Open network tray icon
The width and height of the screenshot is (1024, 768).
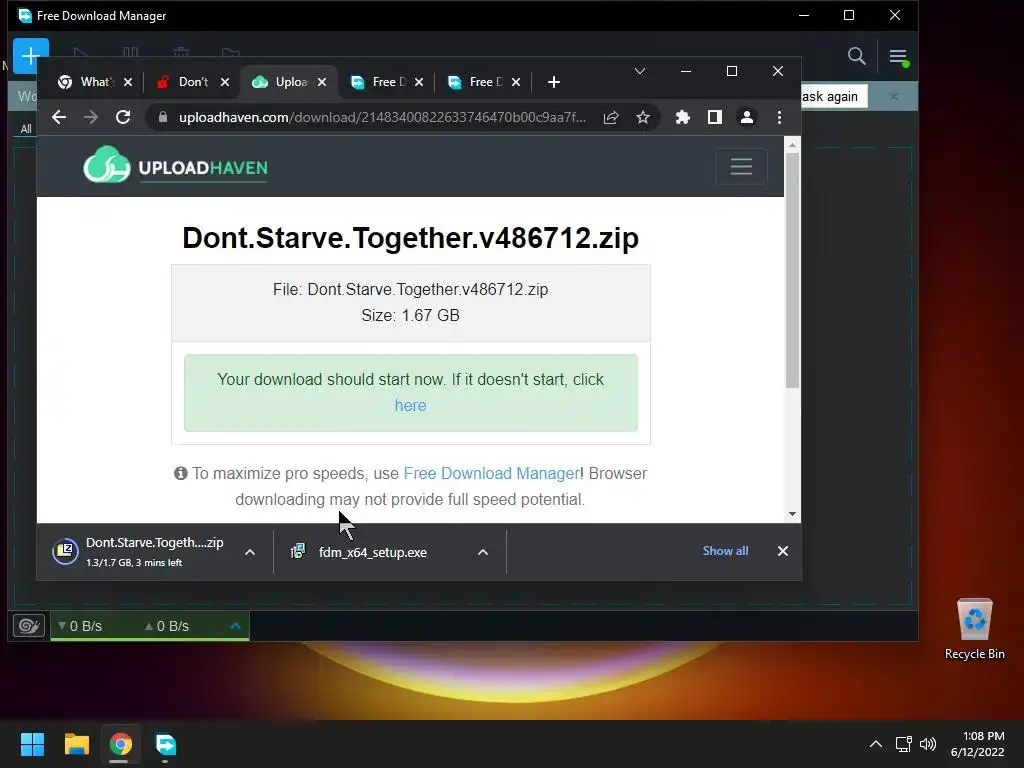[x=903, y=744]
